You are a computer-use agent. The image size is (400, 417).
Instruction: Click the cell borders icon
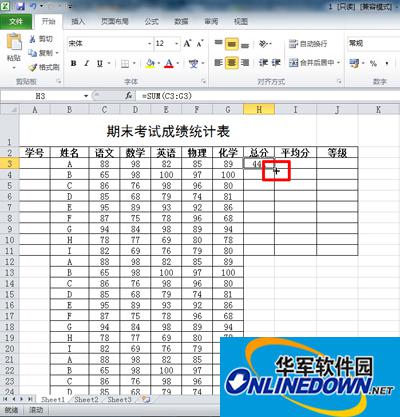tap(125, 63)
